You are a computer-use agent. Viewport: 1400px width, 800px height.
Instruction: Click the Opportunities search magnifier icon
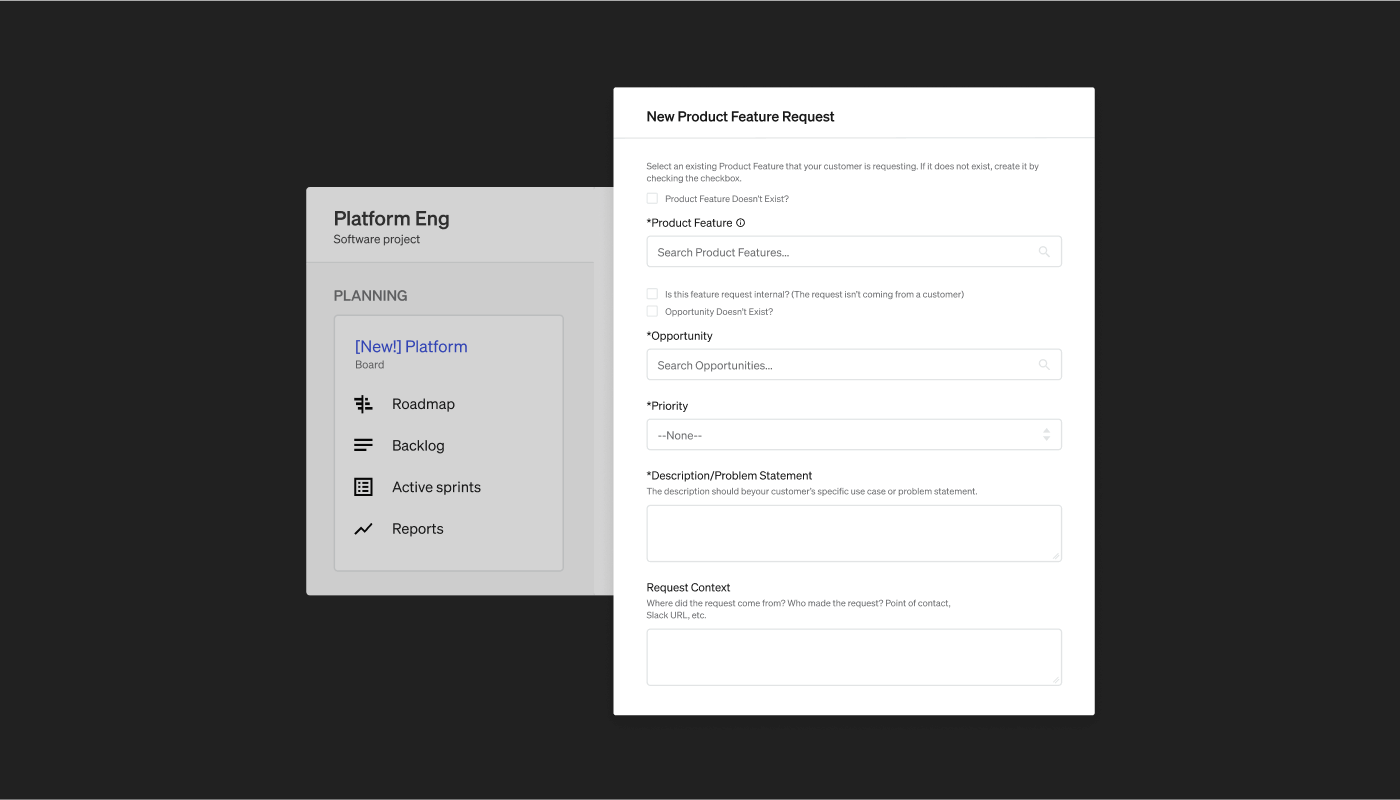(x=1044, y=365)
